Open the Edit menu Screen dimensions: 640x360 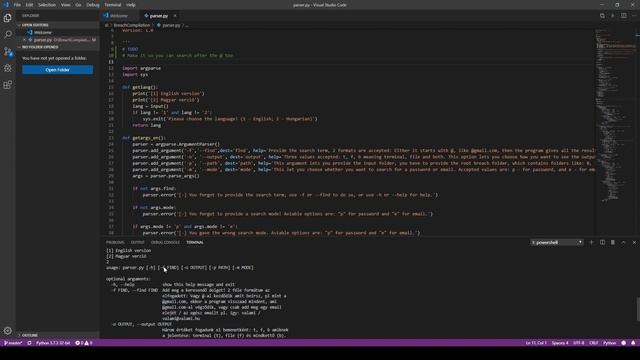click(29, 5)
